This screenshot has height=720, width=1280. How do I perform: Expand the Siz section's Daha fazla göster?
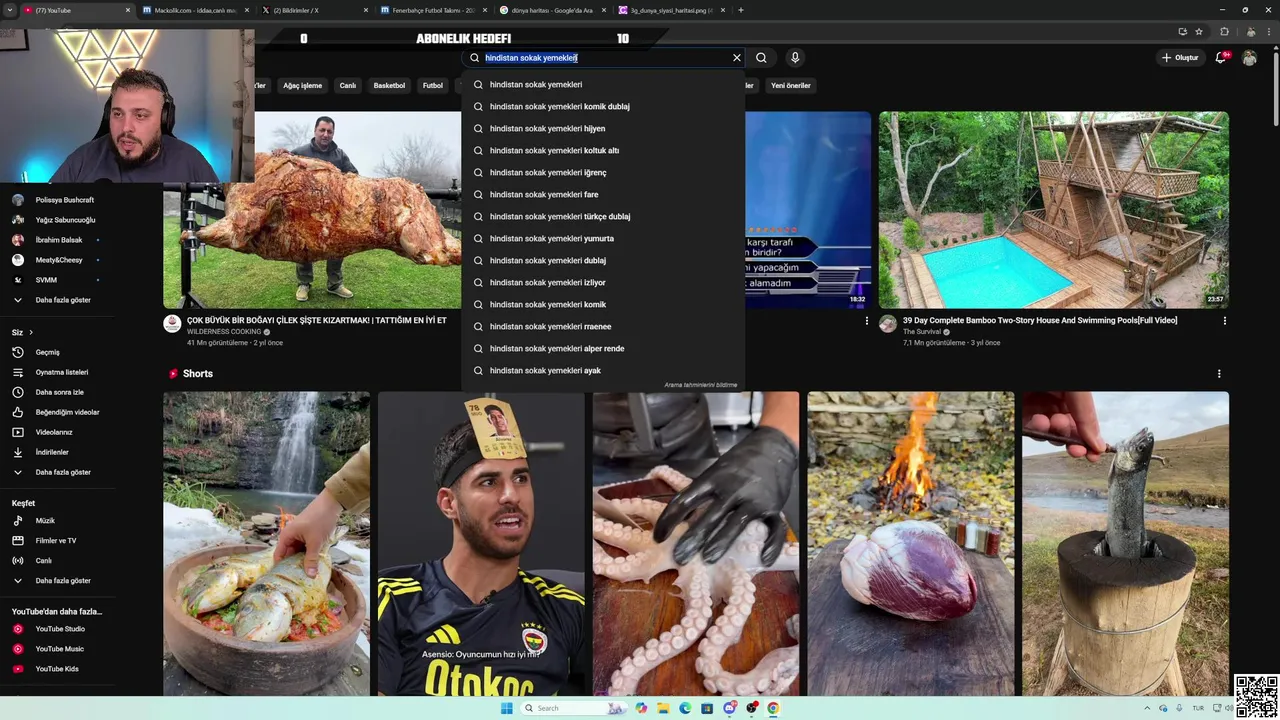click(63, 472)
